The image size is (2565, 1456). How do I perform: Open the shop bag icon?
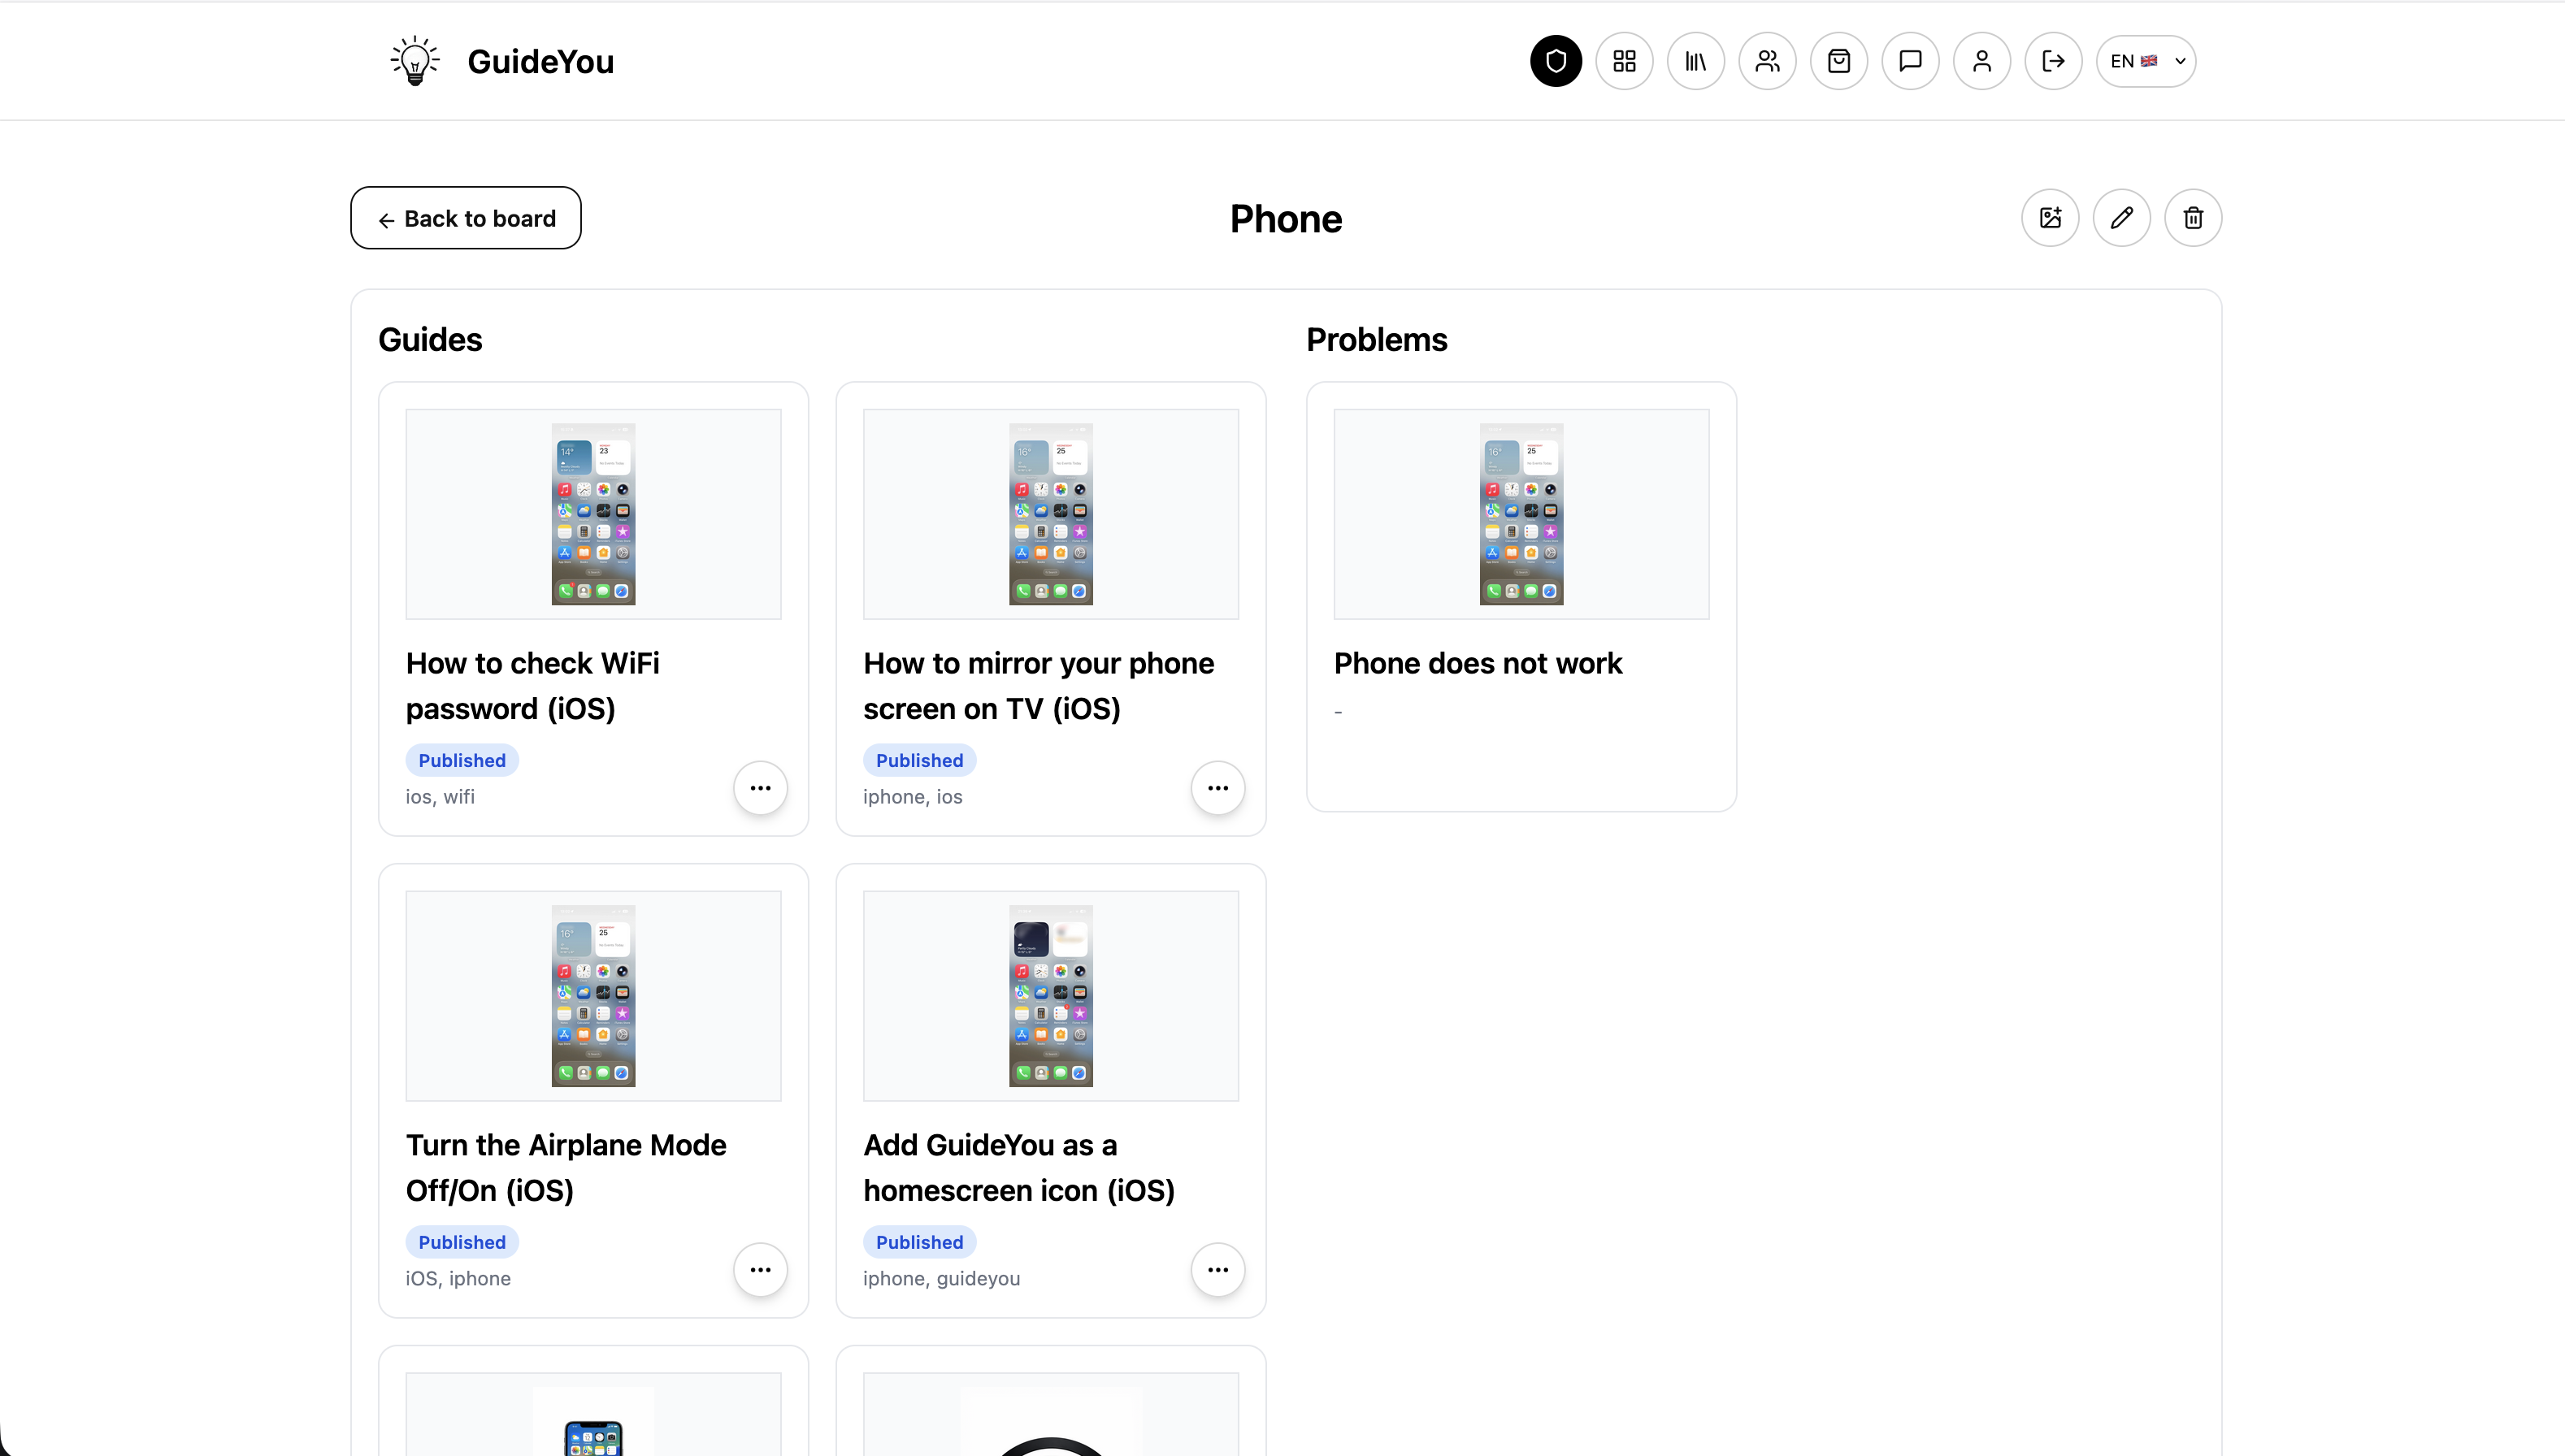tap(1839, 61)
